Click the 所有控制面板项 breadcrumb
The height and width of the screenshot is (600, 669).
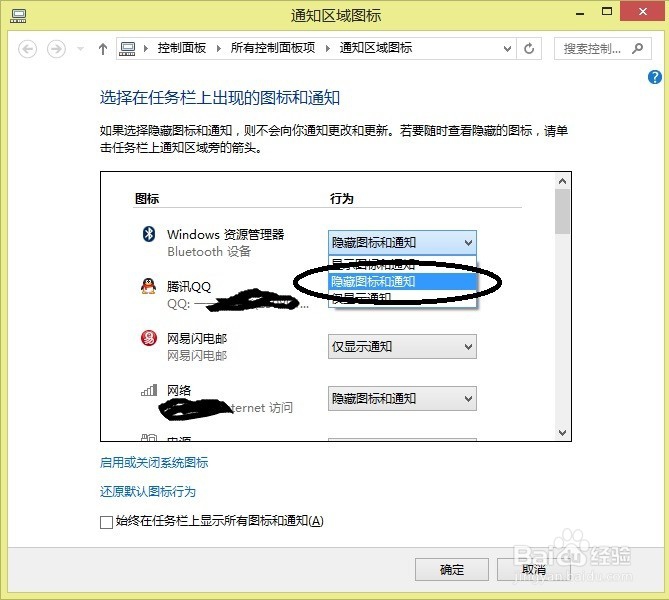pyautogui.click(x=273, y=48)
